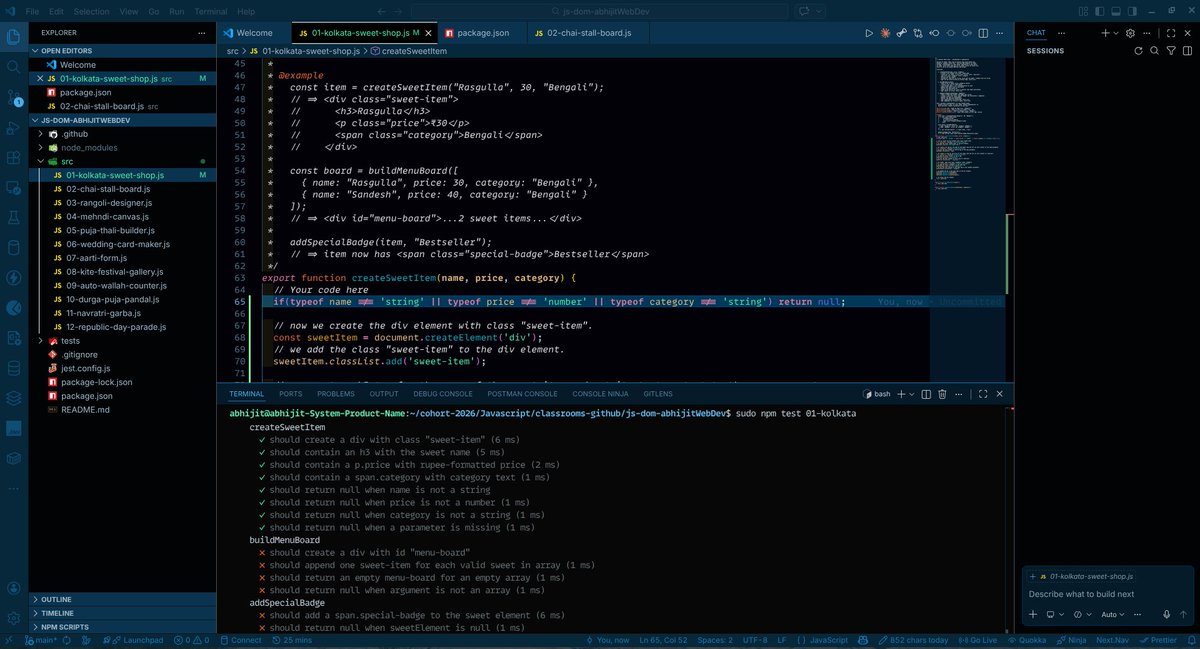This screenshot has height=649, width=1200.
Task: Open terminal panel more actions ellipsis
Action: [958, 394]
